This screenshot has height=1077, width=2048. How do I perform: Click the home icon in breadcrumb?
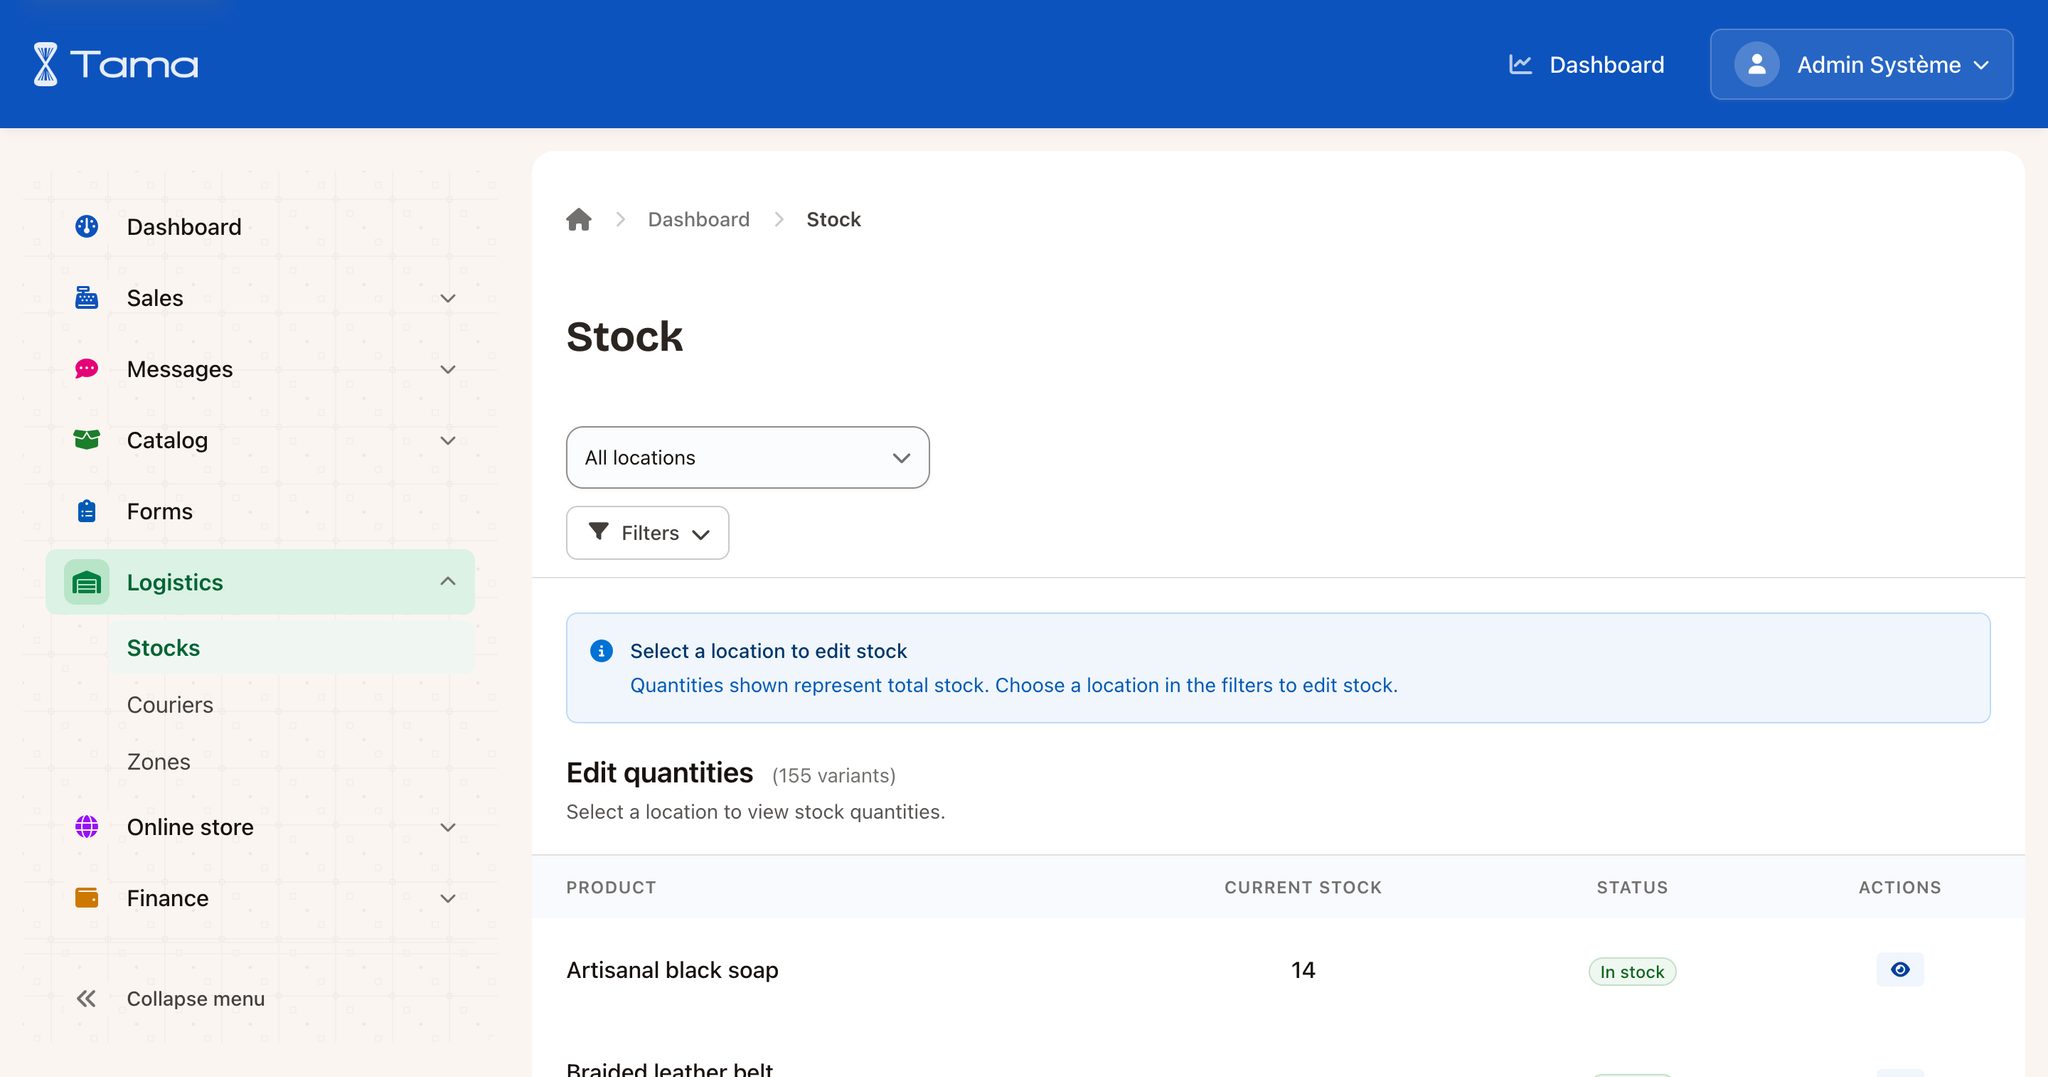click(579, 219)
